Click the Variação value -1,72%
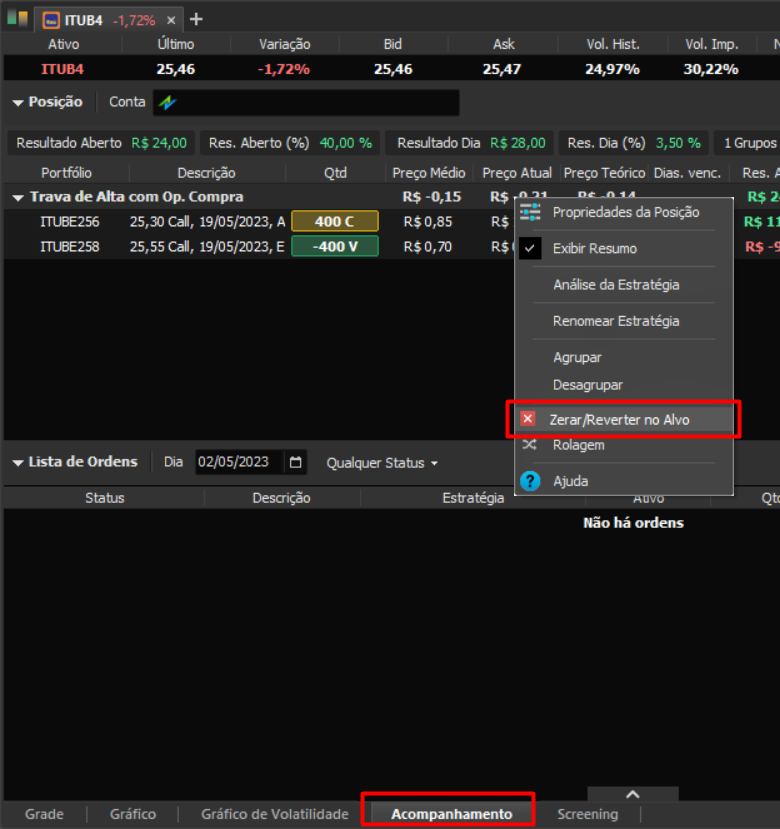Viewport: 780px width, 829px height. (x=283, y=69)
